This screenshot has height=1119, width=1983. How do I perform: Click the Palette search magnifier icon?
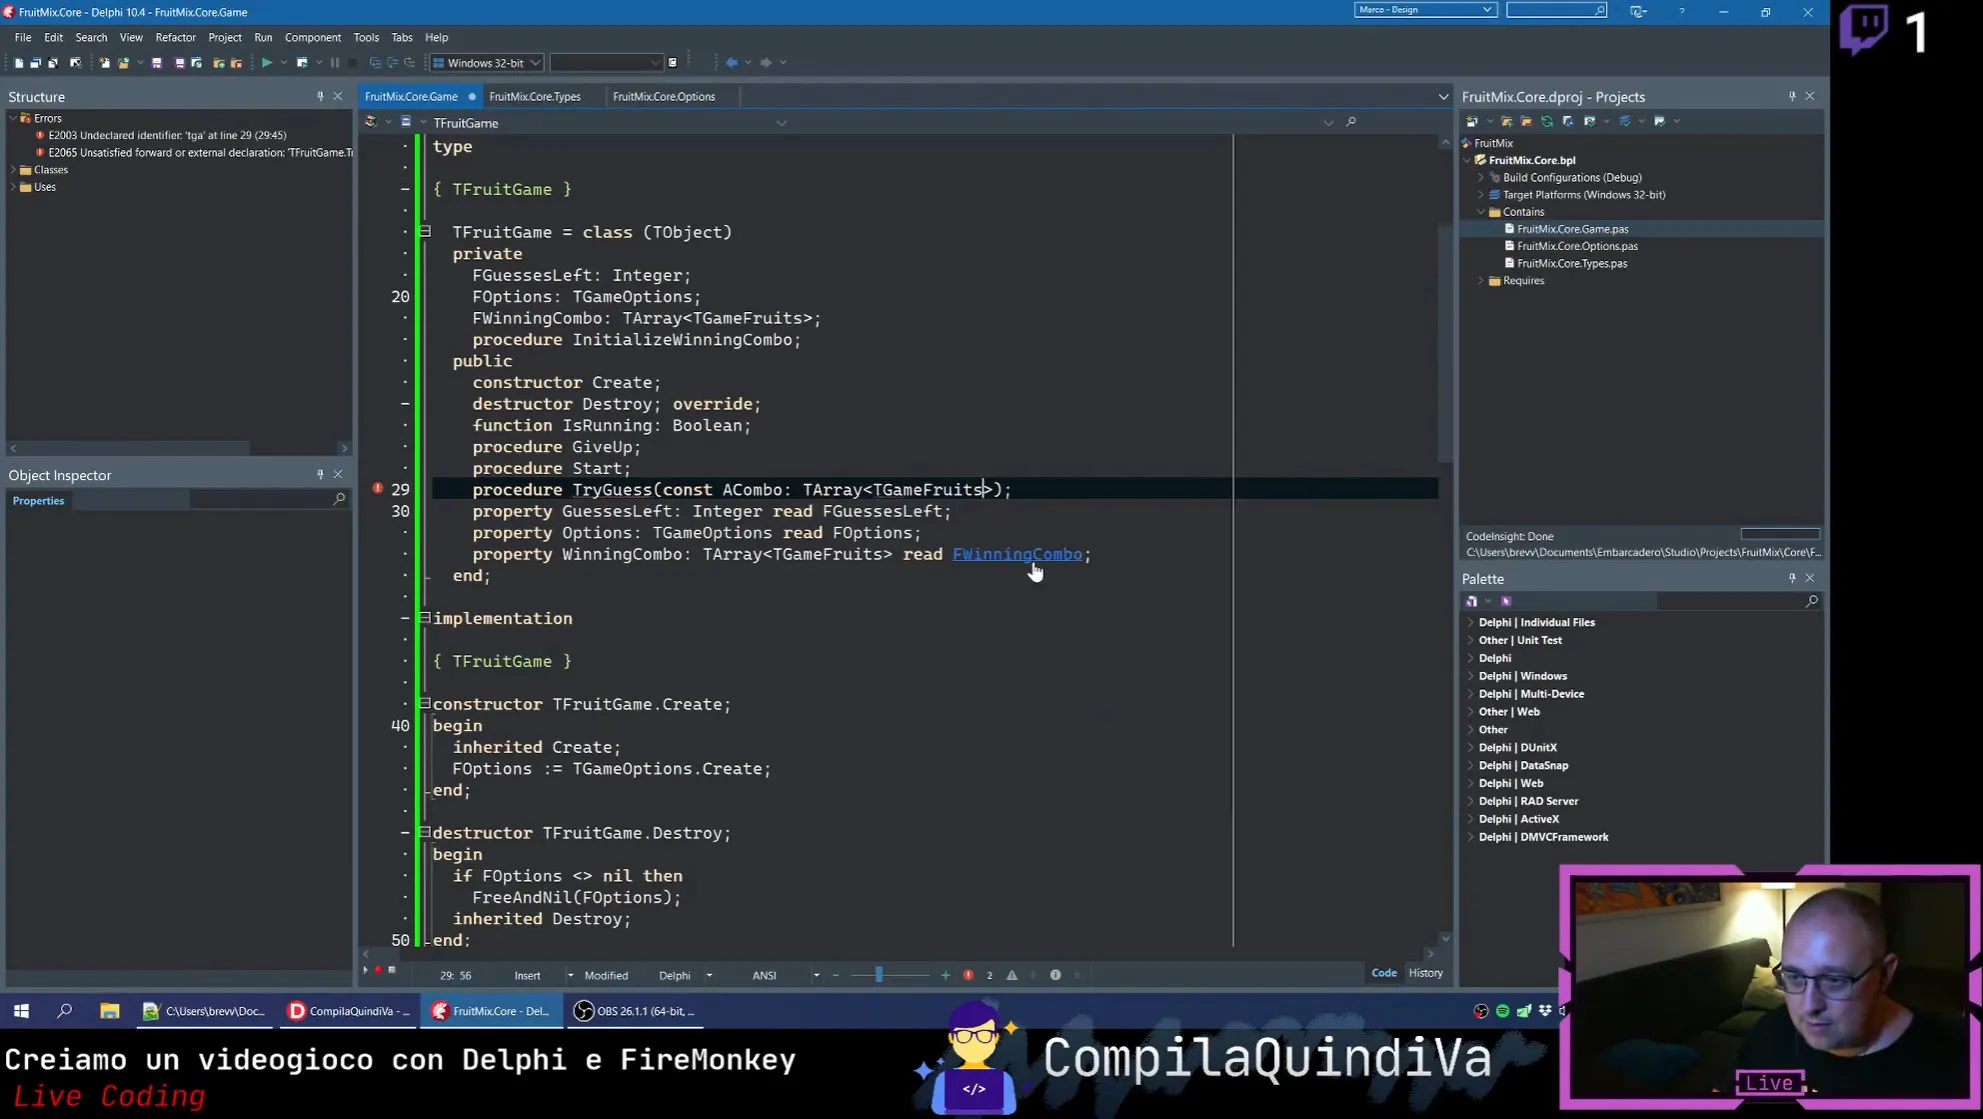click(1811, 601)
